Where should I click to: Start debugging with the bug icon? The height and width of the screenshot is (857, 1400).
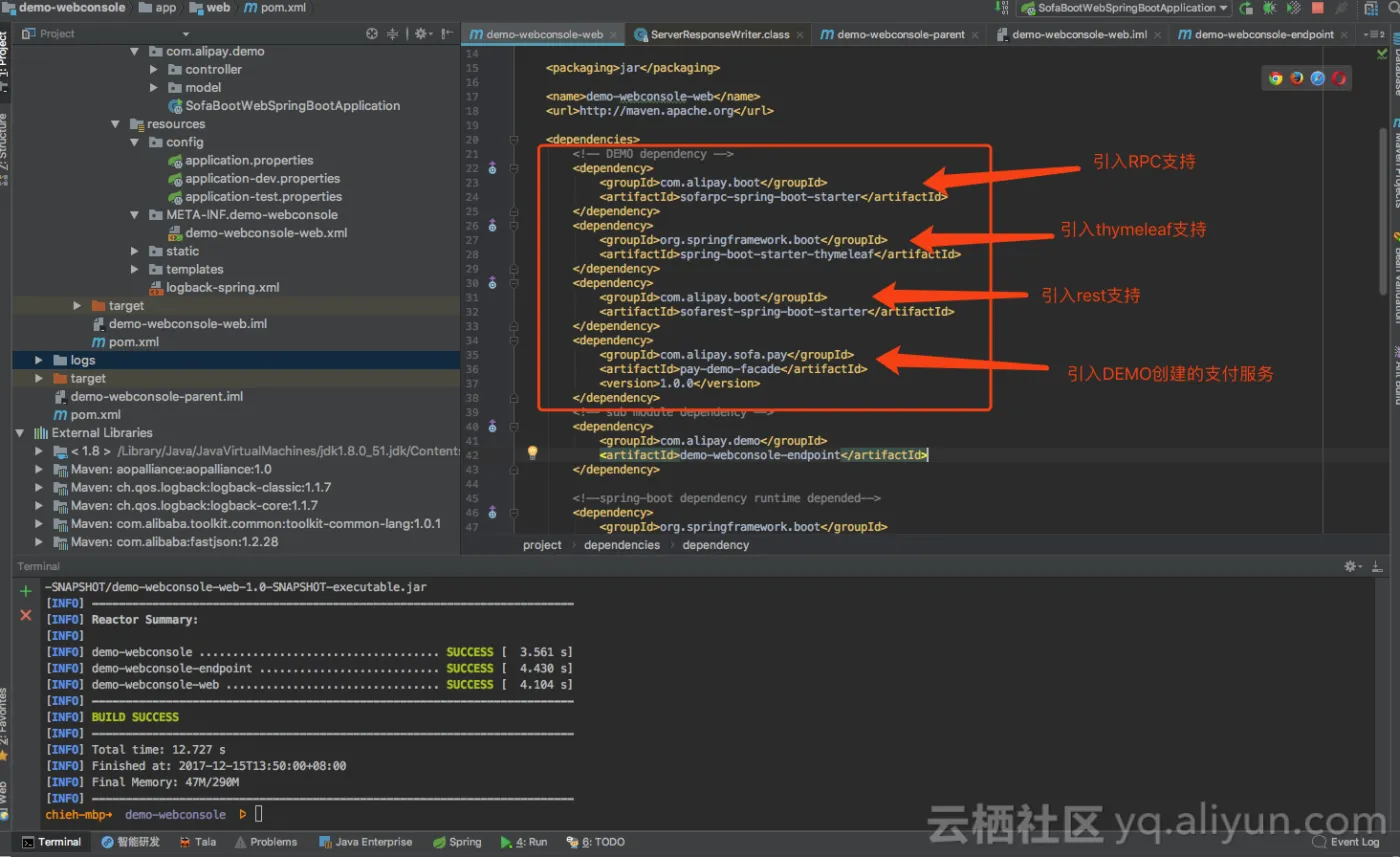click(x=1269, y=8)
